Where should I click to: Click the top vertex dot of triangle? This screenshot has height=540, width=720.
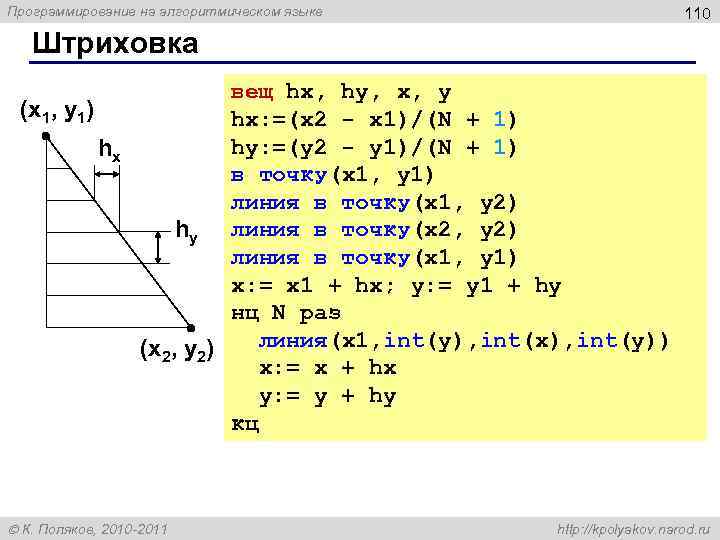pyautogui.click(x=46, y=136)
